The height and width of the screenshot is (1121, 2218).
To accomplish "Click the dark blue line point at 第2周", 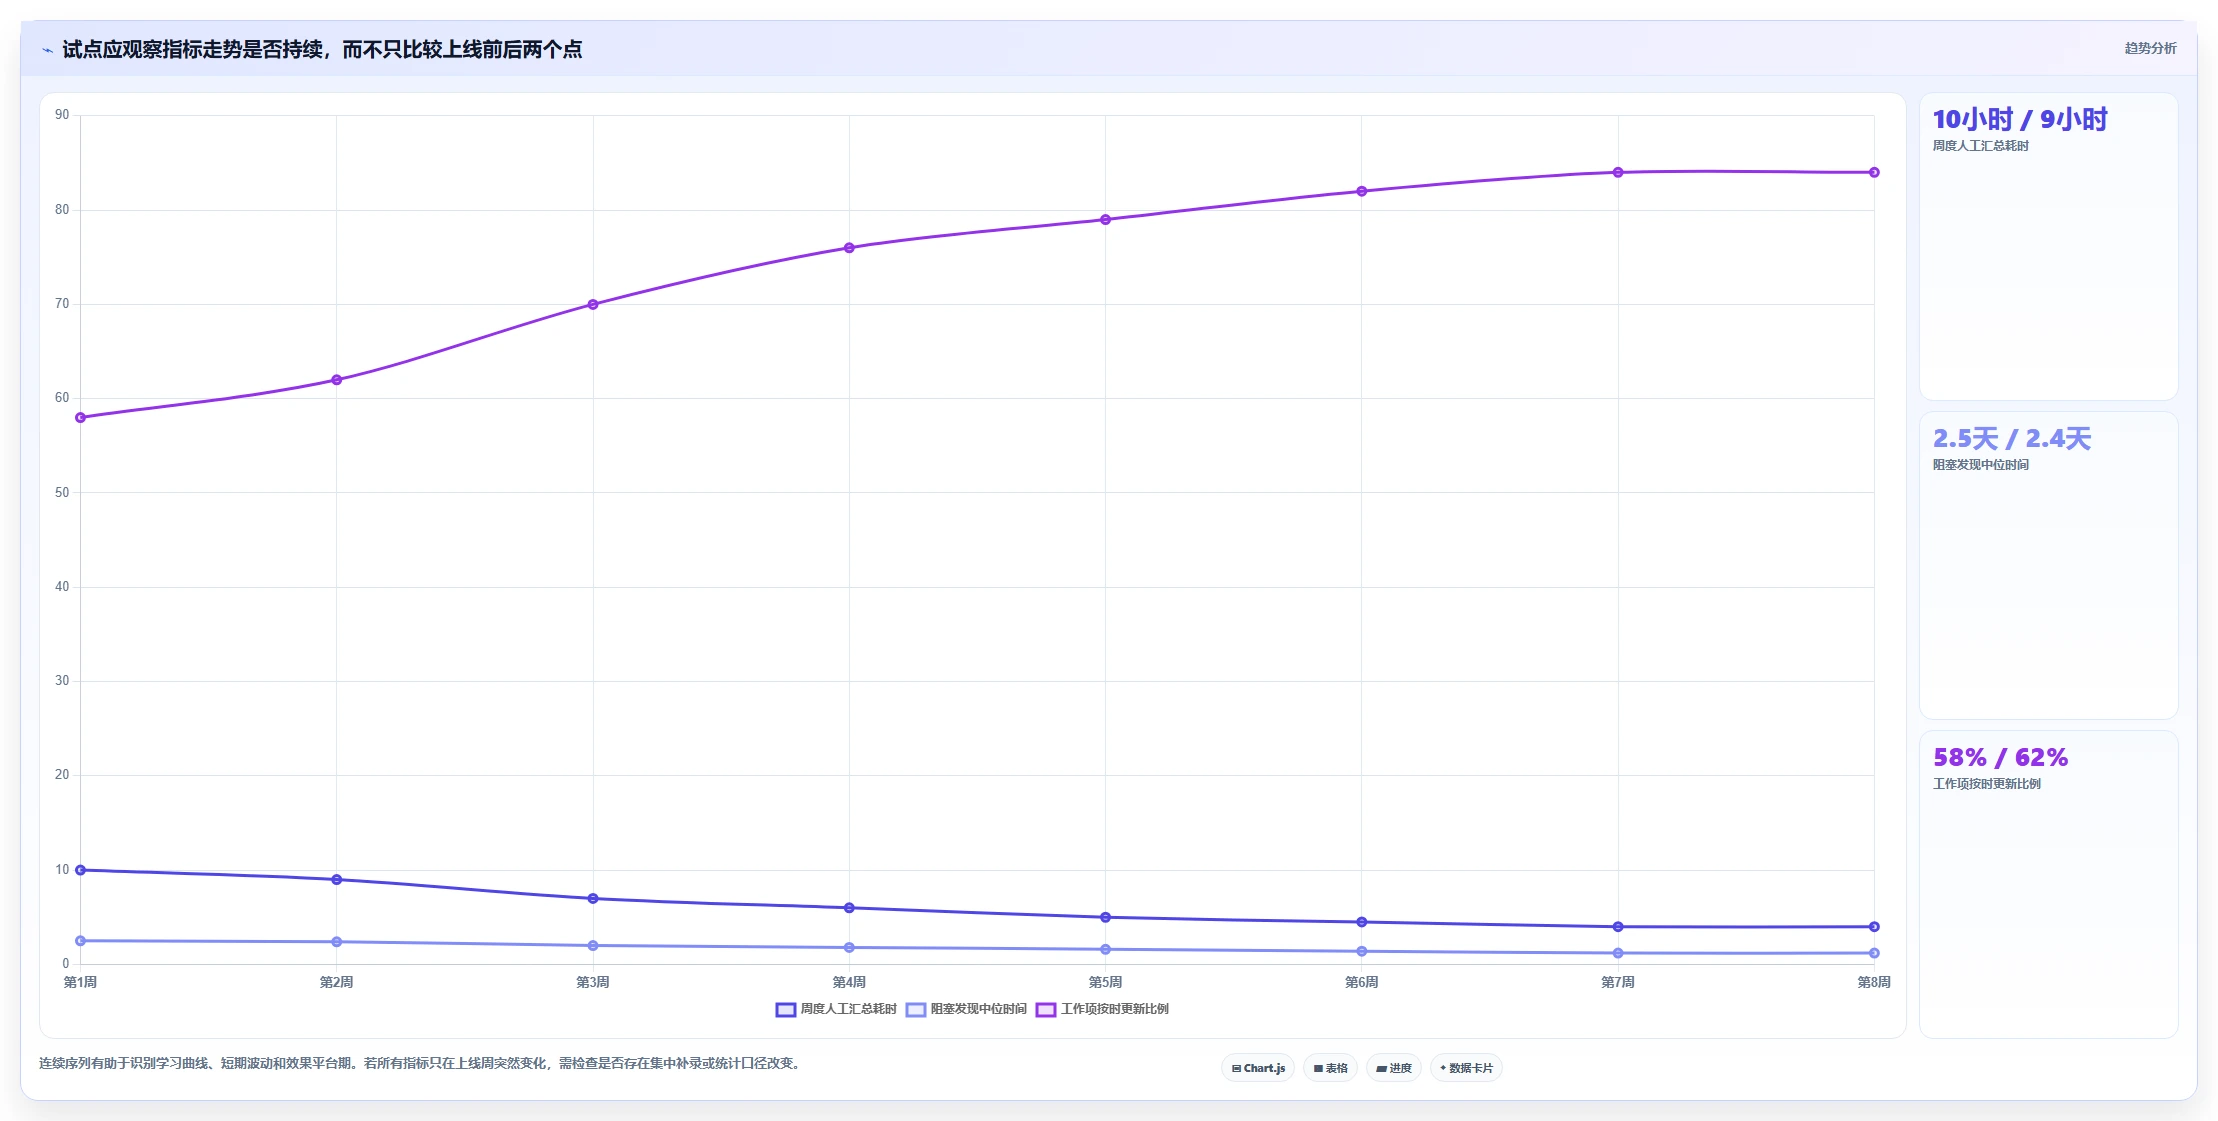I will pyautogui.click(x=336, y=880).
